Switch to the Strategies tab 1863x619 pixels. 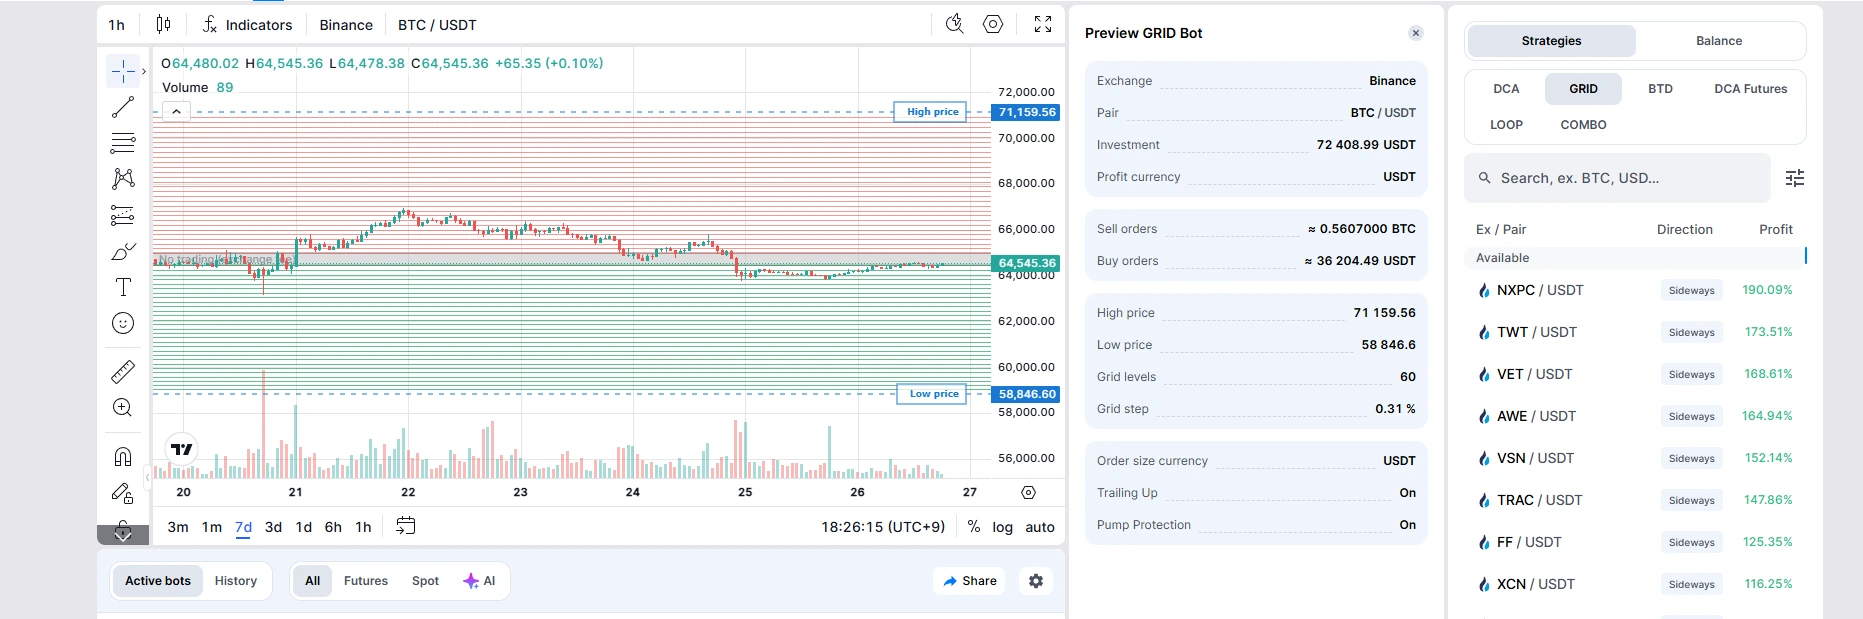coord(1552,41)
